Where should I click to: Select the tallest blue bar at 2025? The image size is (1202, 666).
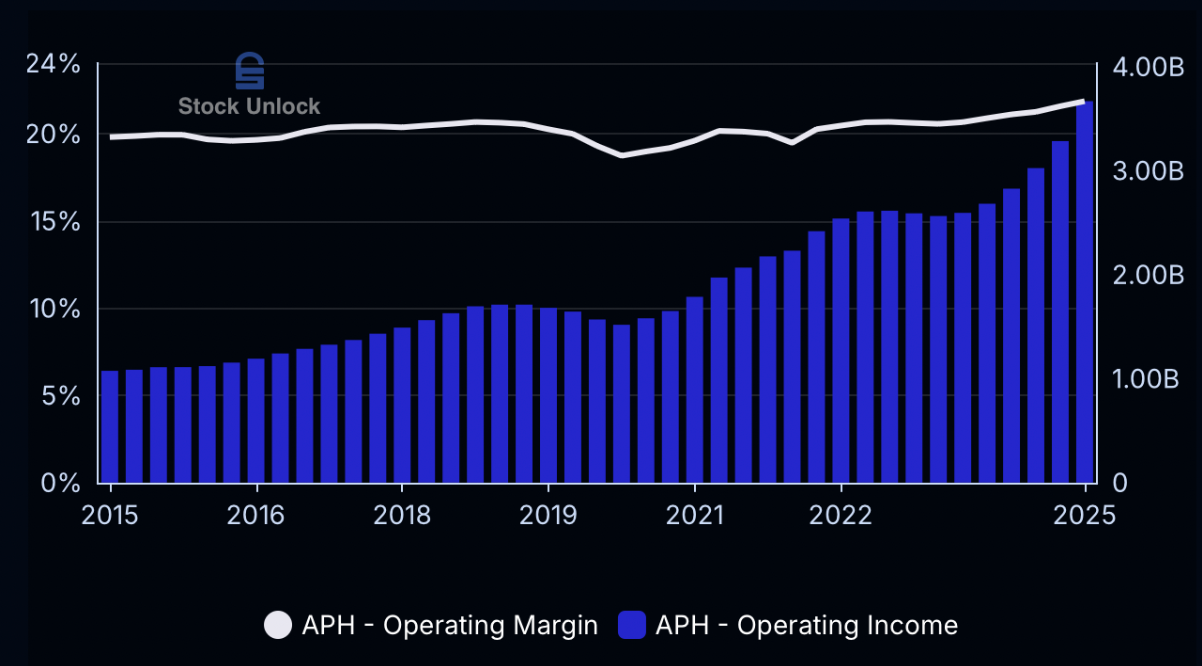[x=1084, y=292]
